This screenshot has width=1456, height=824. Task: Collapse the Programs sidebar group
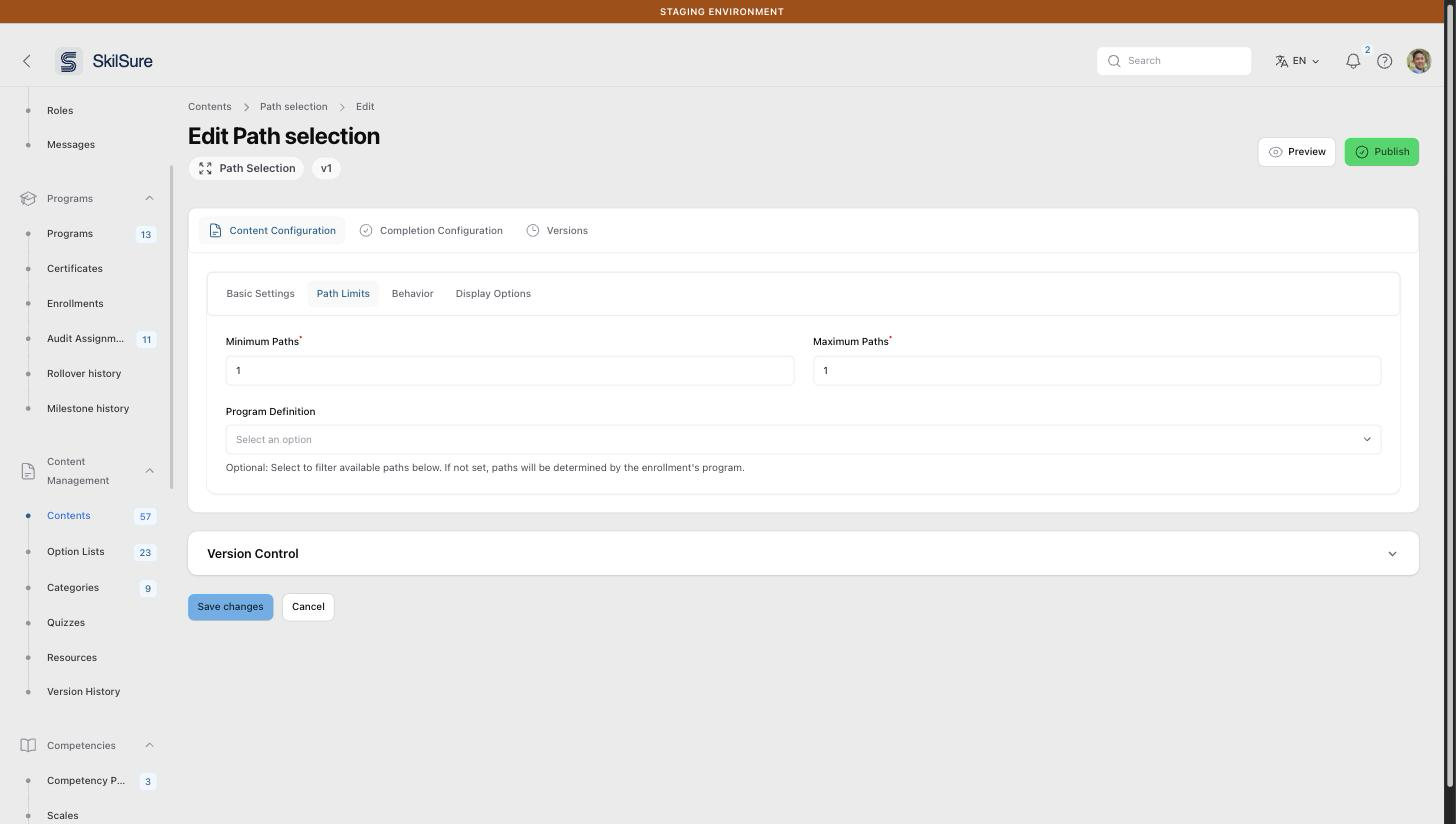point(149,198)
